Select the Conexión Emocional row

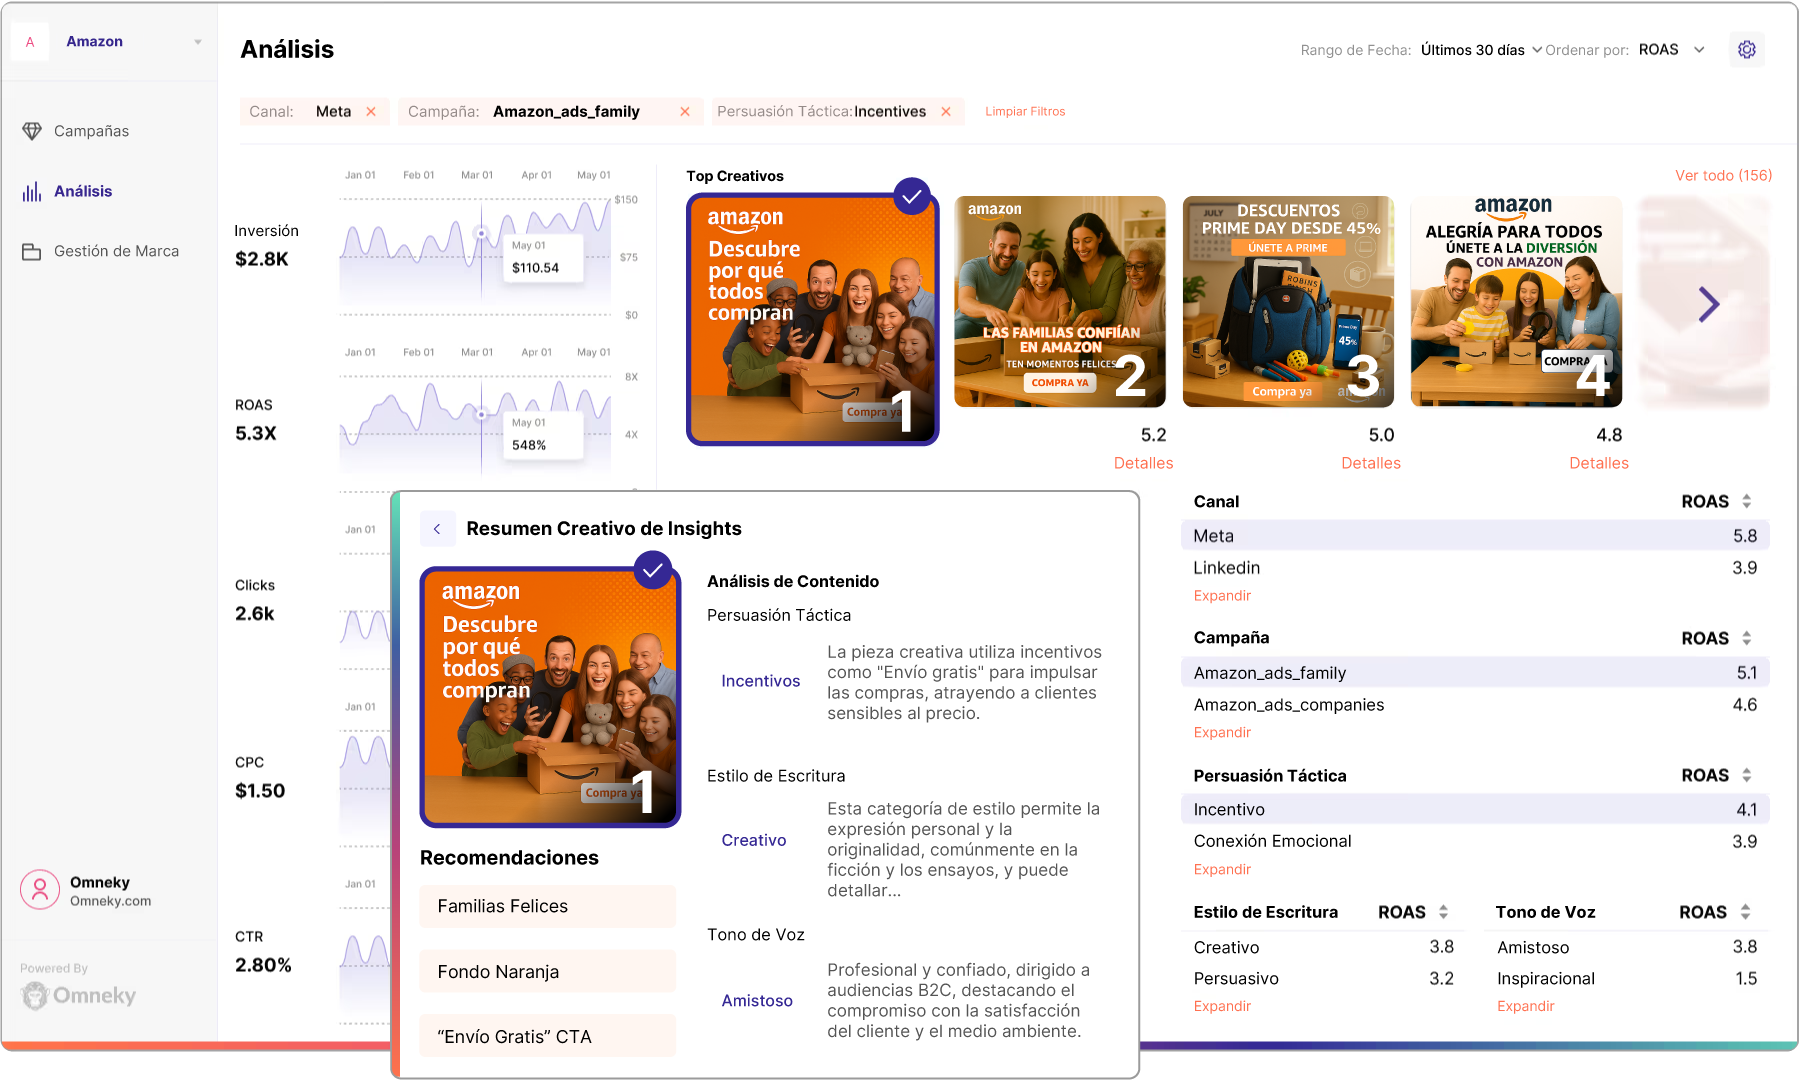tap(1475, 842)
